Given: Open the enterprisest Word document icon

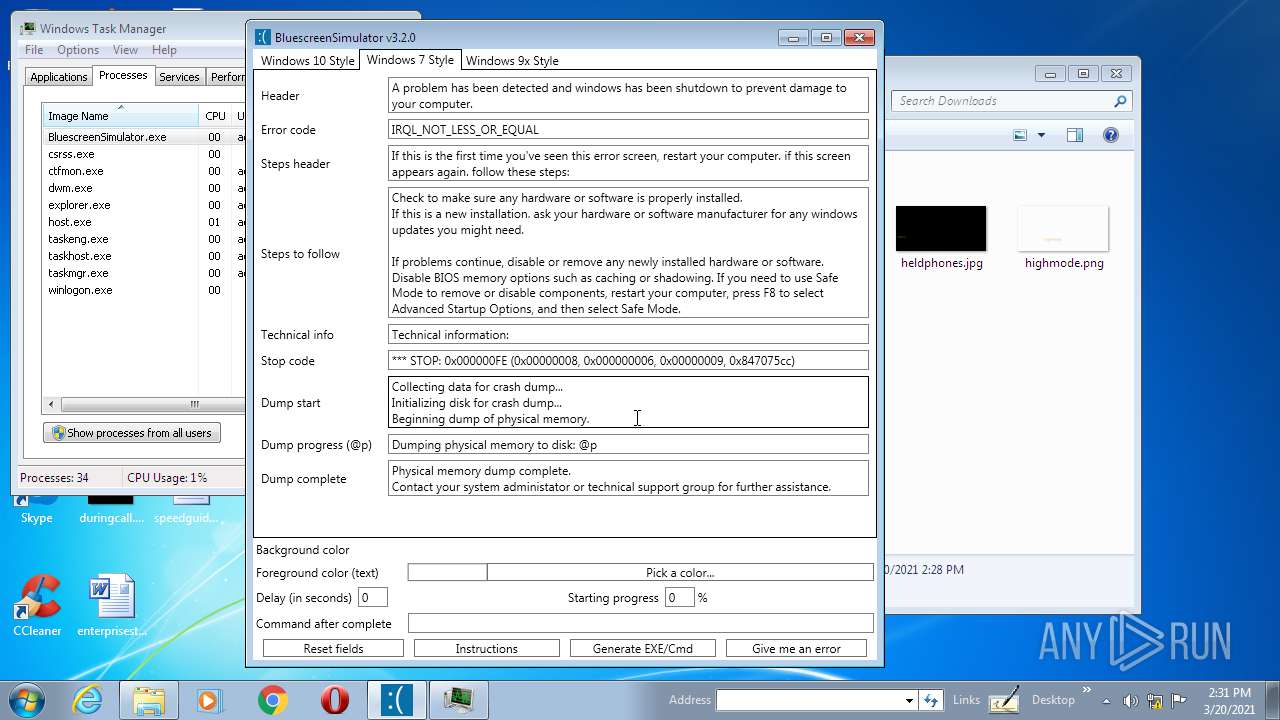Looking at the screenshot, I should click(x=112, y=605).
